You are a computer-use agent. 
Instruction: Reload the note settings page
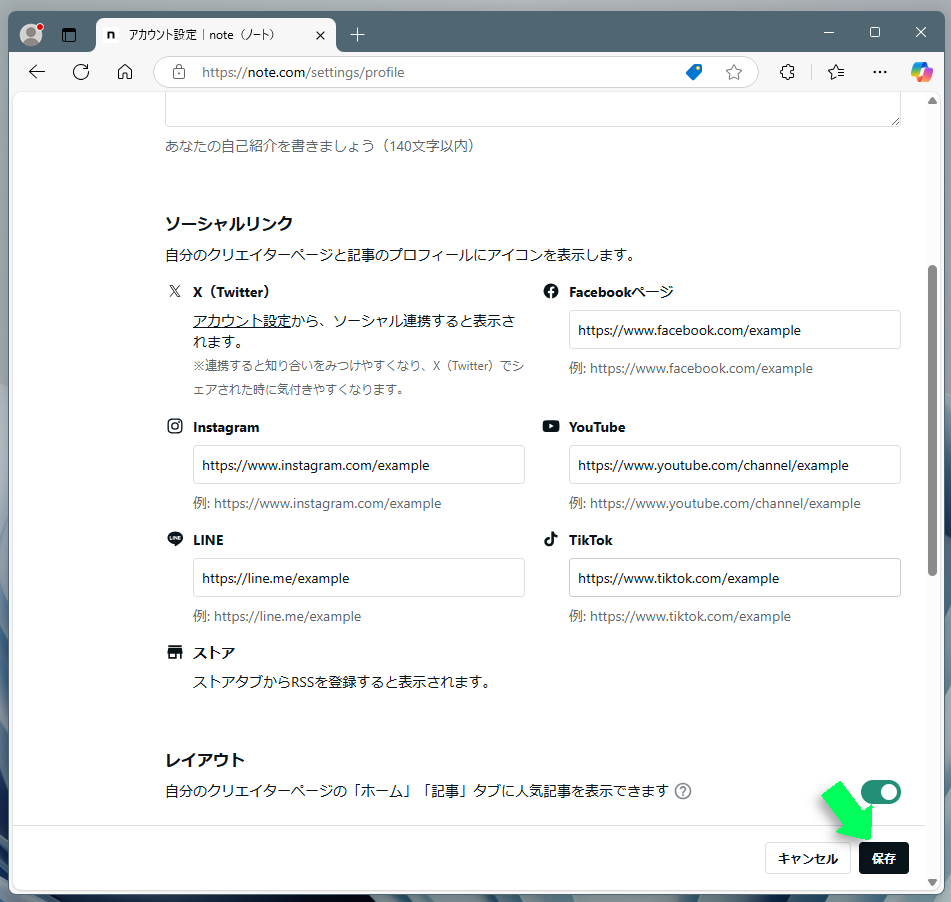(x=81, y=72)
